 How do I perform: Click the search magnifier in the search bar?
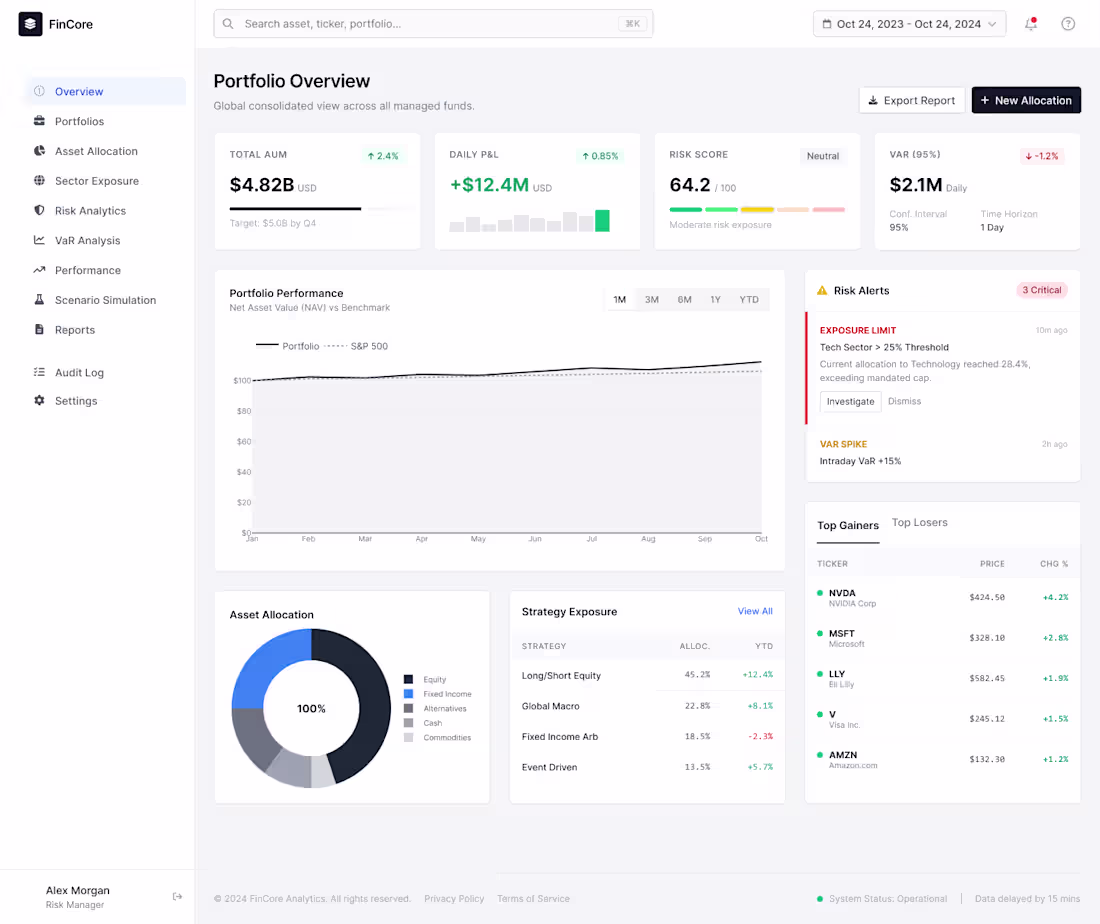tap(226, 23)
